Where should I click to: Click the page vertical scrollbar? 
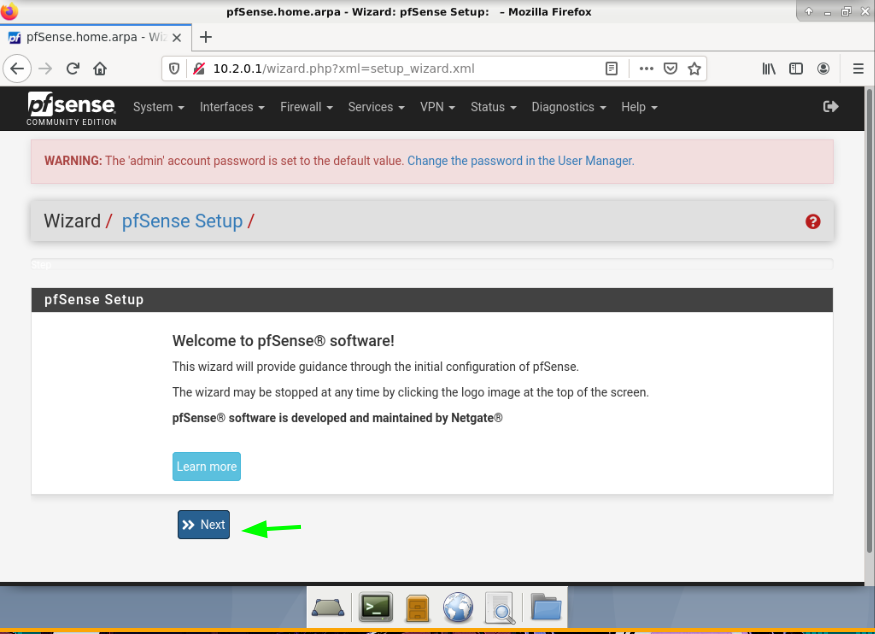(x=869, y=320)
